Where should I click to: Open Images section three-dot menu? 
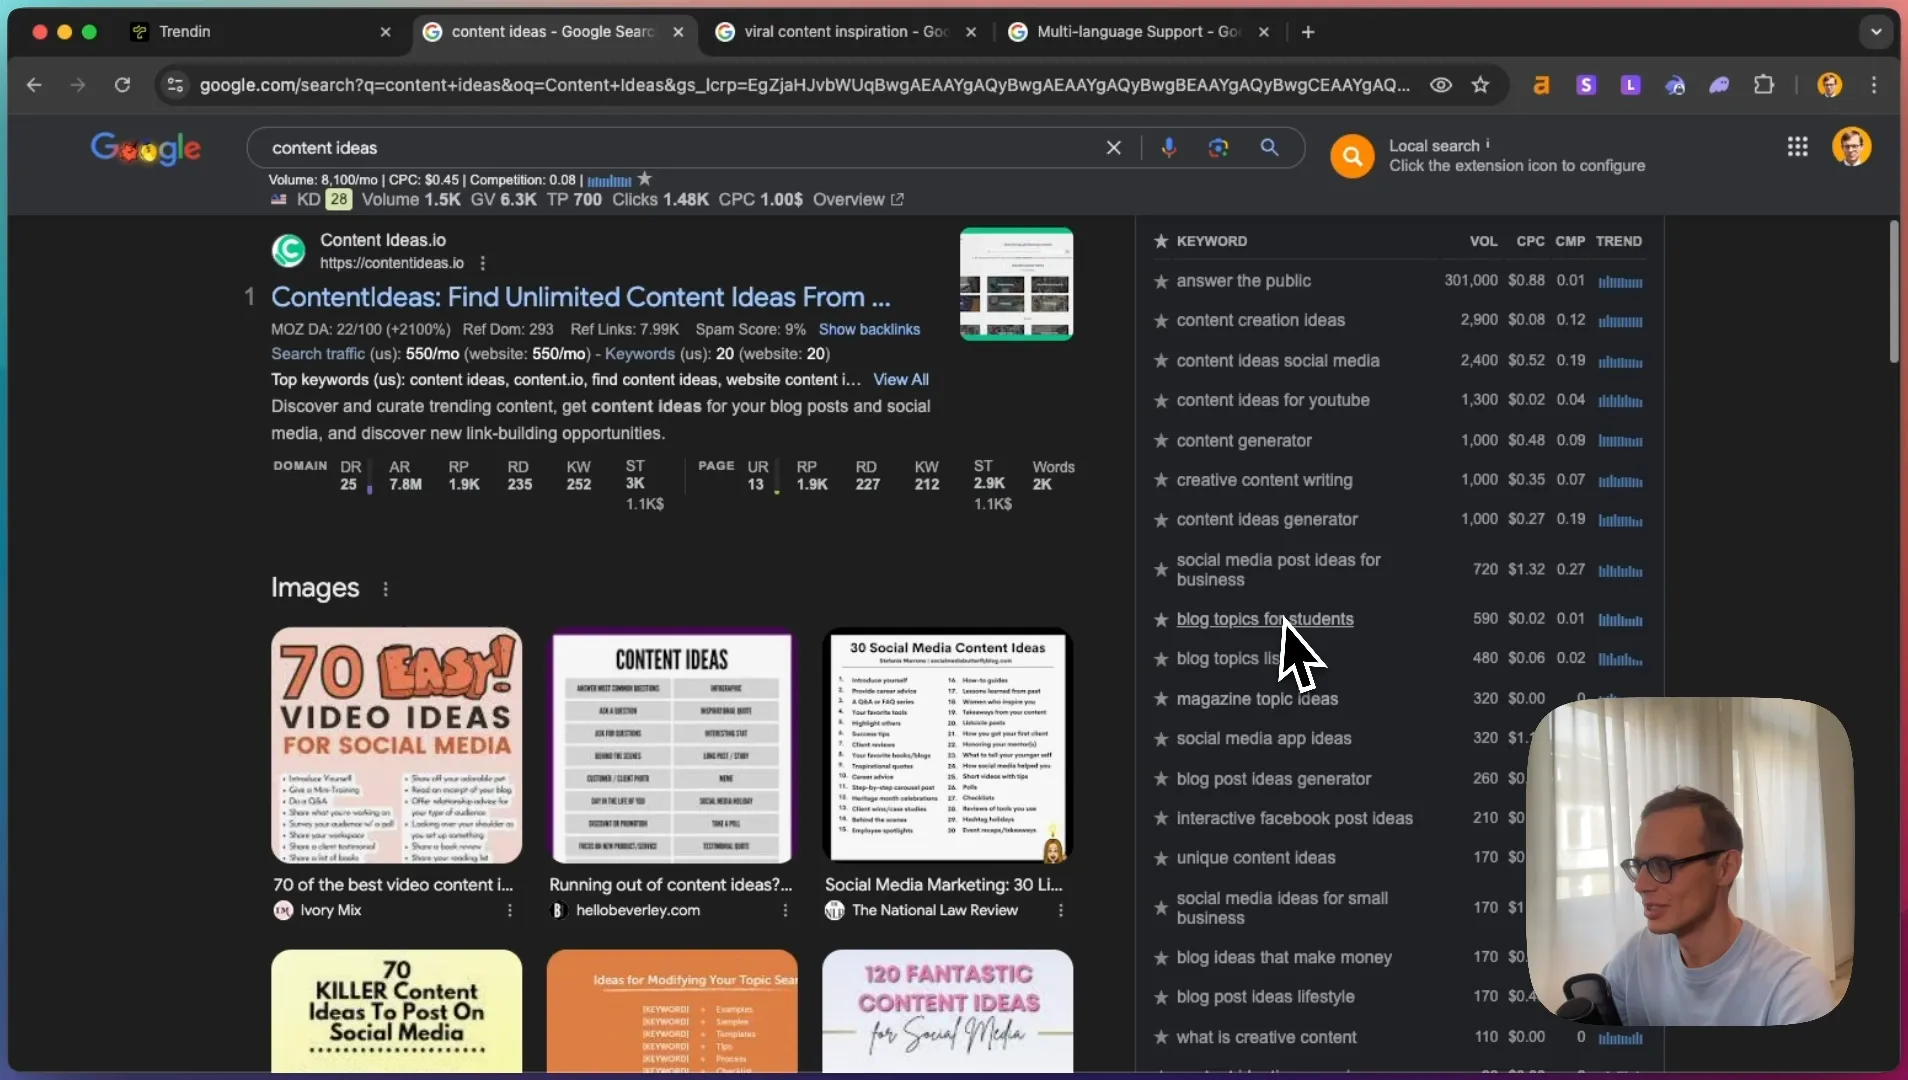pos(385,589)
